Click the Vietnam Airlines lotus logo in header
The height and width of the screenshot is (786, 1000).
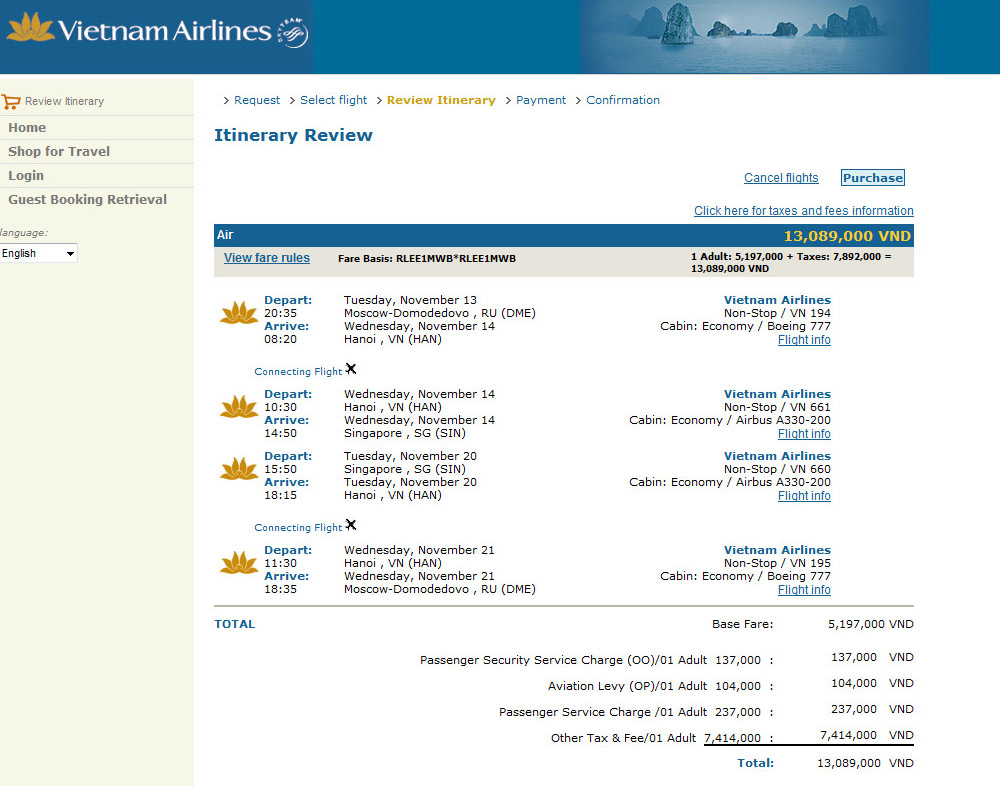tap(31, 27)
